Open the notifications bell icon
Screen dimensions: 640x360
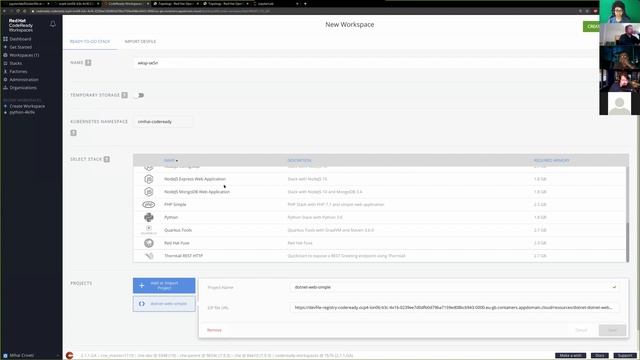(53, 24)
